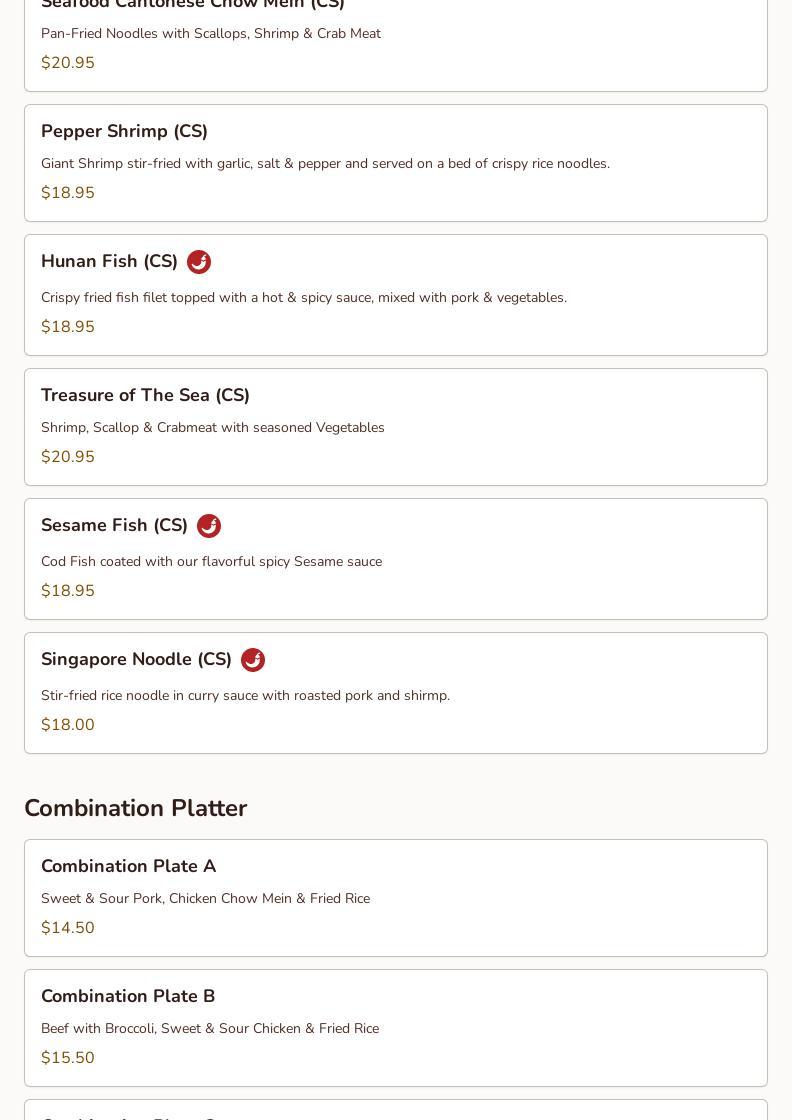Click the Pepper Shrimp giant shrimp description text
The height and width of the screenshot is (1120, 792).
pos(325,163)
